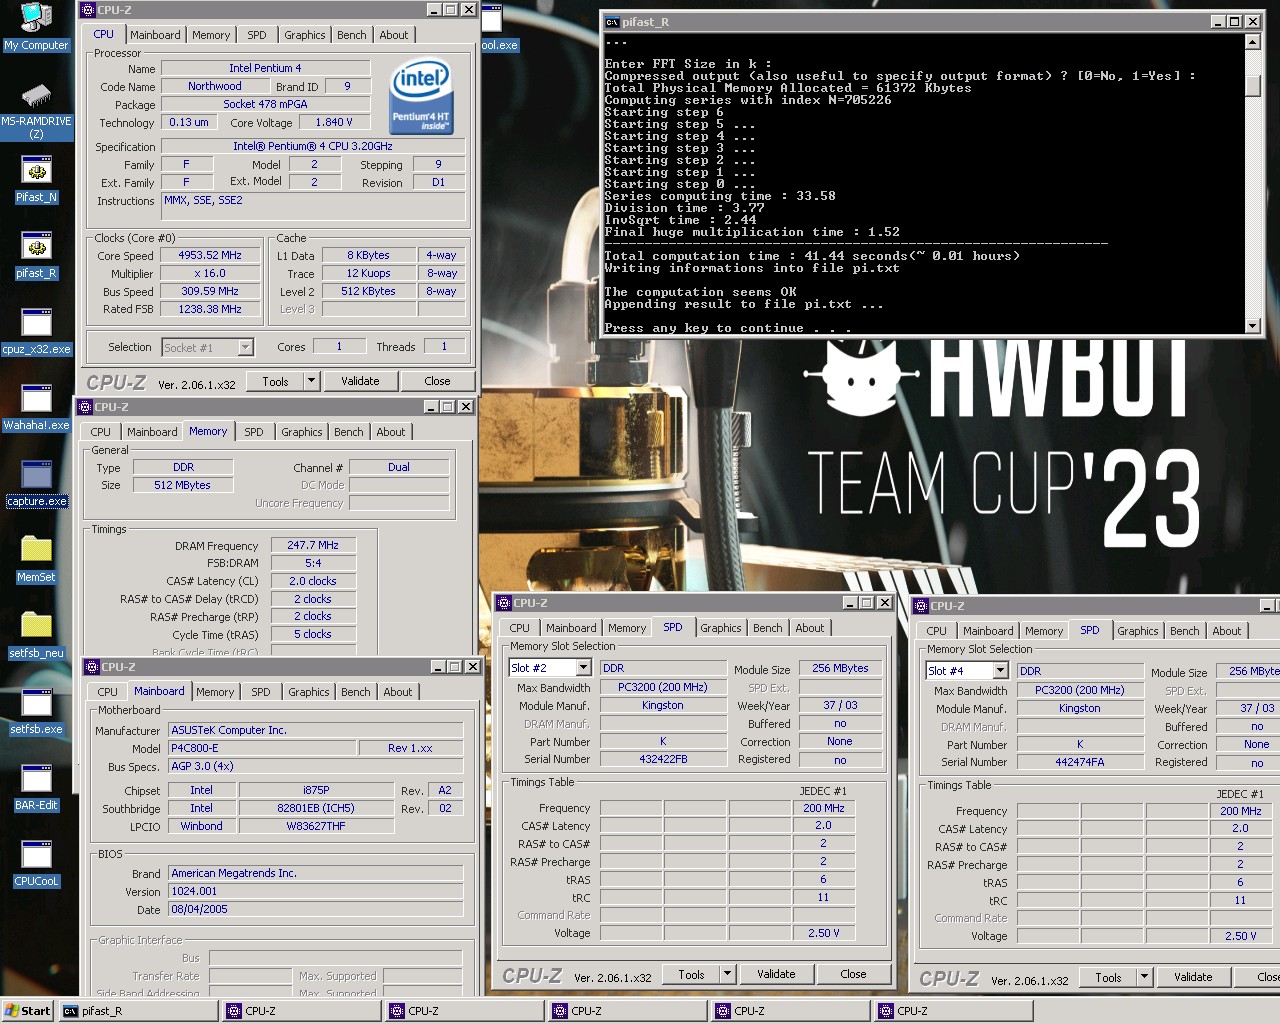Viewport: 1280px width, 1024px height.
Task: Click the Northwood code name field
Action: (214, 86)
